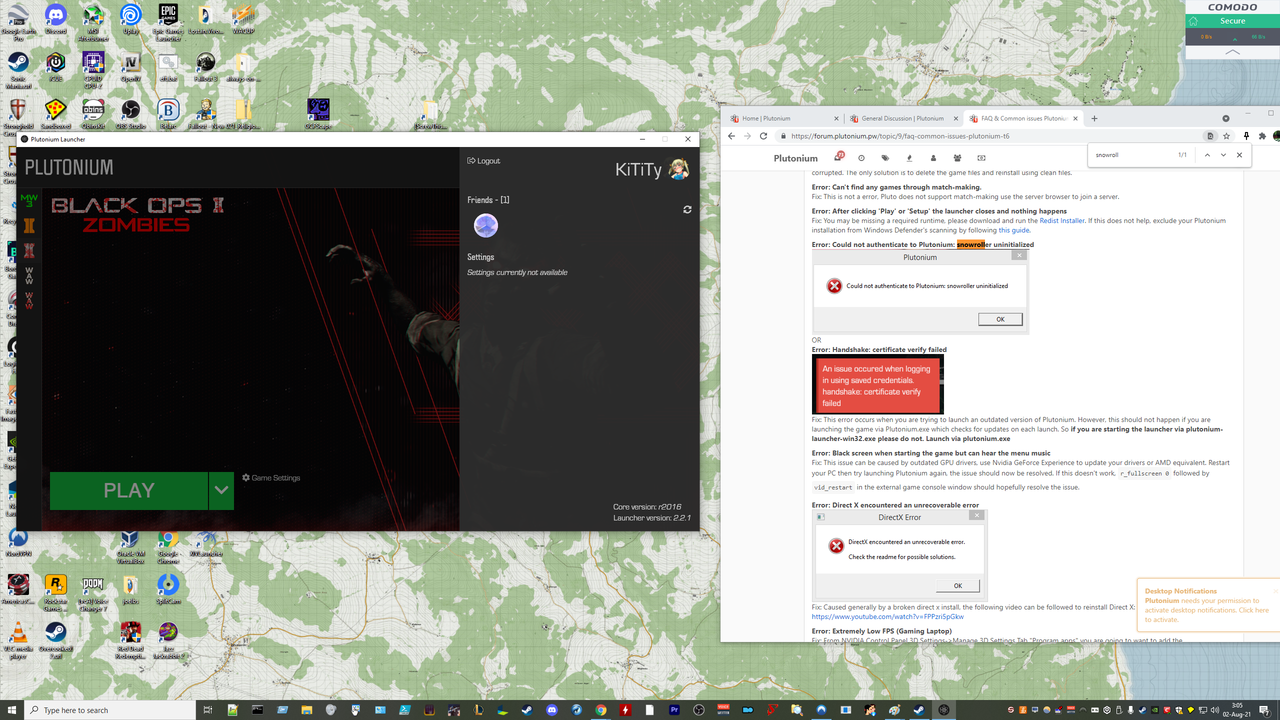Select the friend avatar under Friends
Screen dimensions: 1280x720
(x=486, y=226)
